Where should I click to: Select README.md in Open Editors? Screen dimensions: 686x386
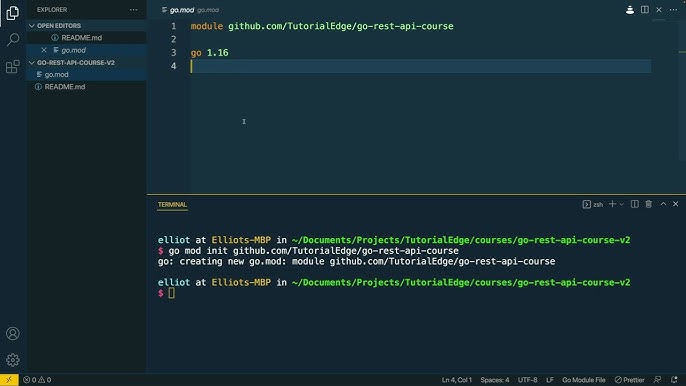point(81,38)
